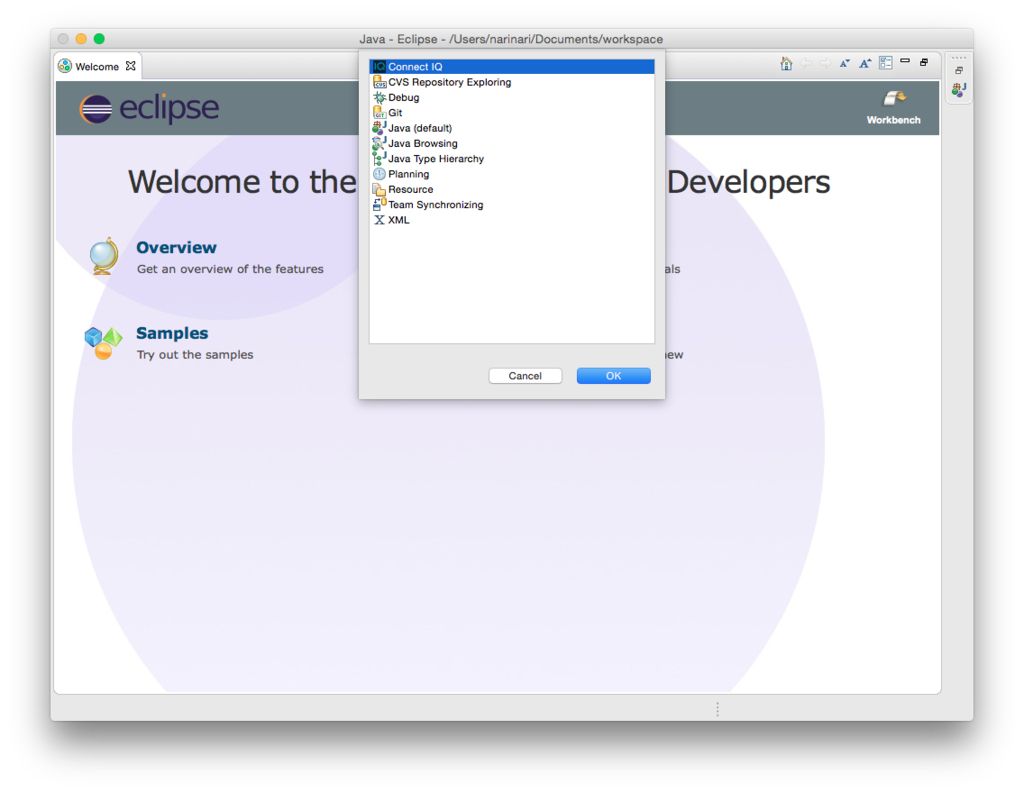1024x793 pixels.
Task: Click the Git perspective icon
Action: click(x=379, y=113)
